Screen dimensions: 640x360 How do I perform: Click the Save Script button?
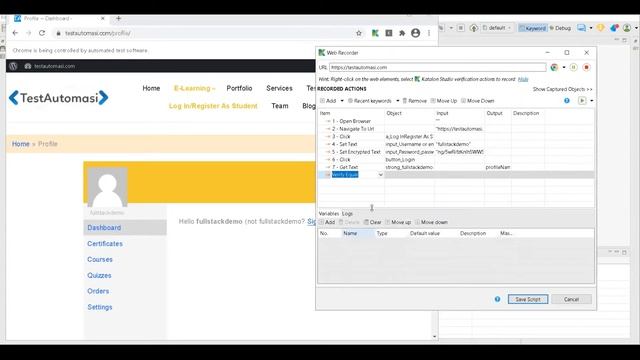528,299
